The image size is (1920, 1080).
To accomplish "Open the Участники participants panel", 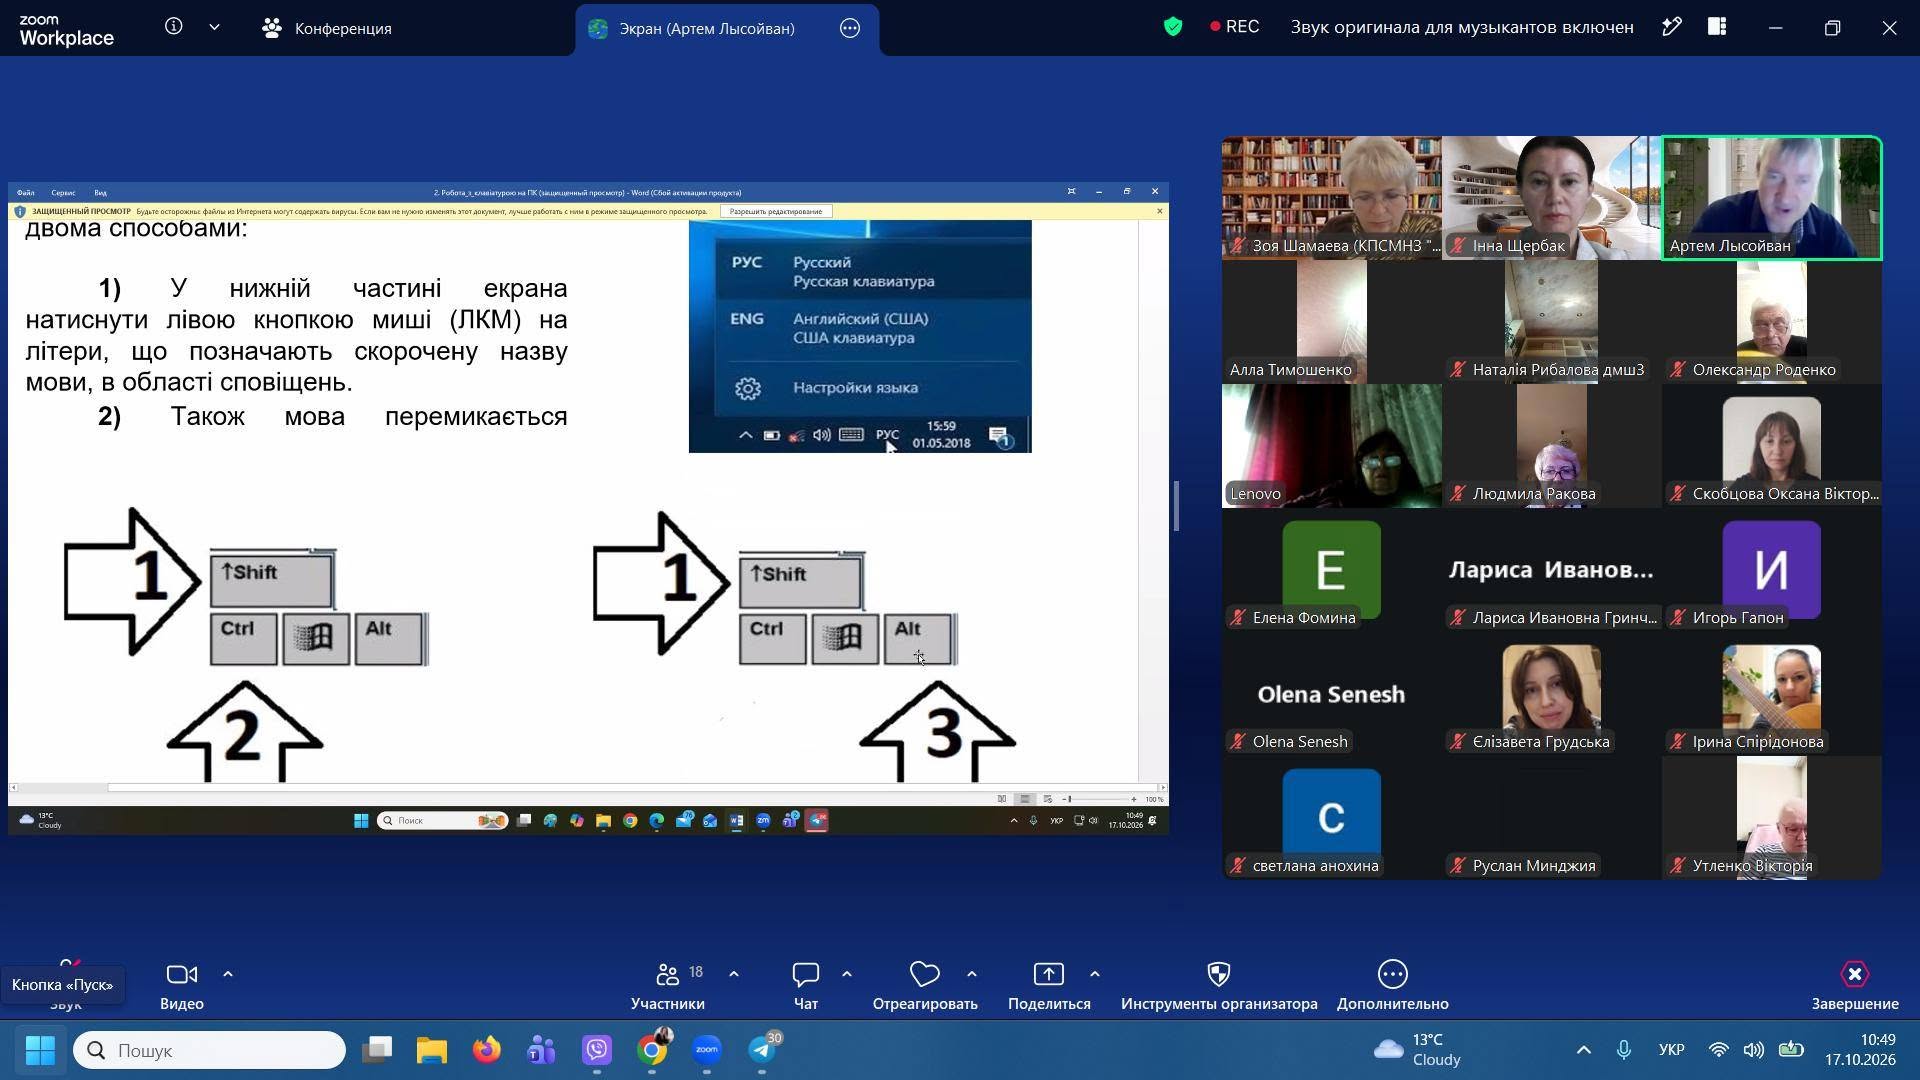I will 668,986.
